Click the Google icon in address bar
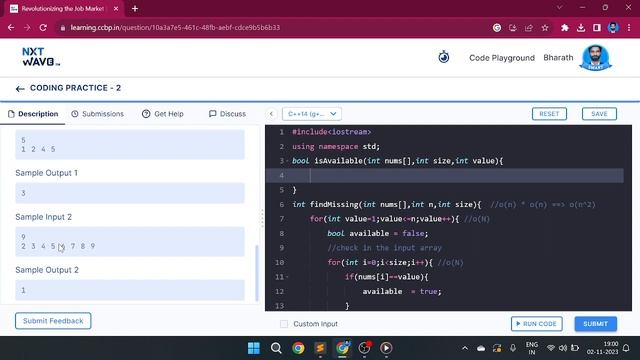Image resolution: width=640 pixels, height=360 pixels. (497, 28)
